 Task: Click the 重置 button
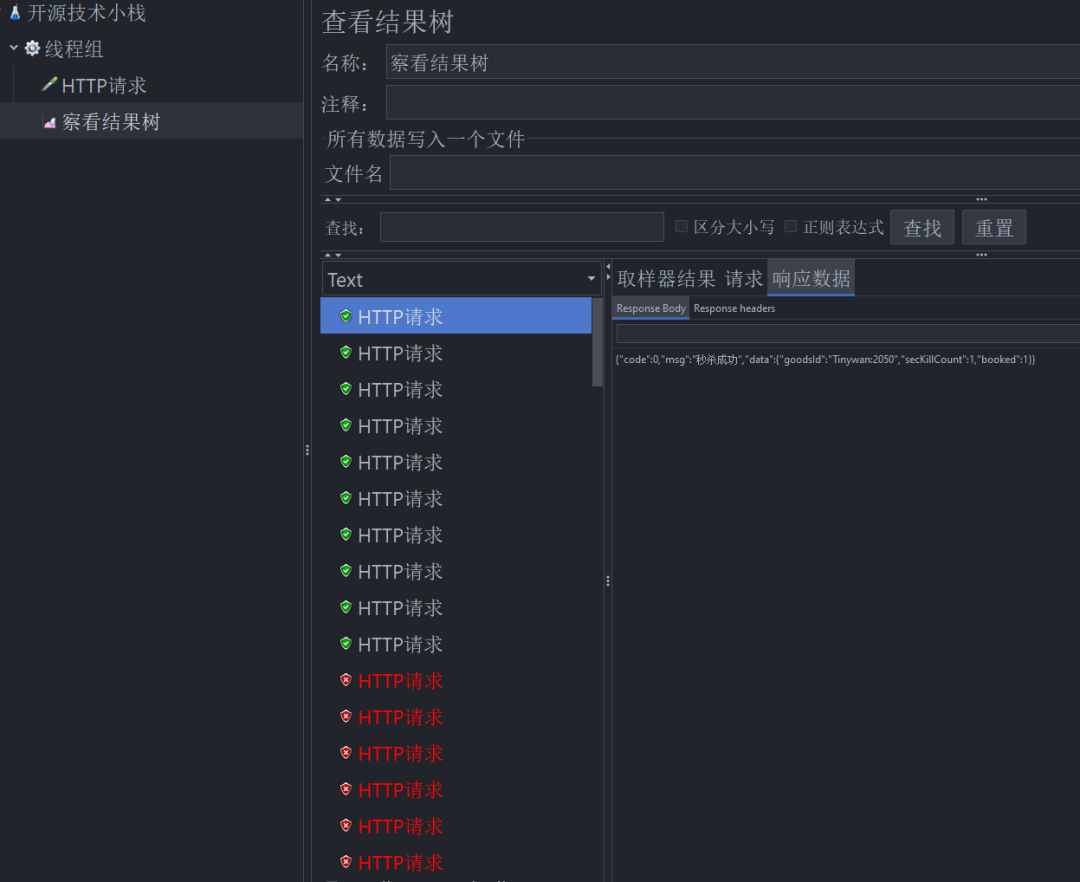(x=994, y=227)
